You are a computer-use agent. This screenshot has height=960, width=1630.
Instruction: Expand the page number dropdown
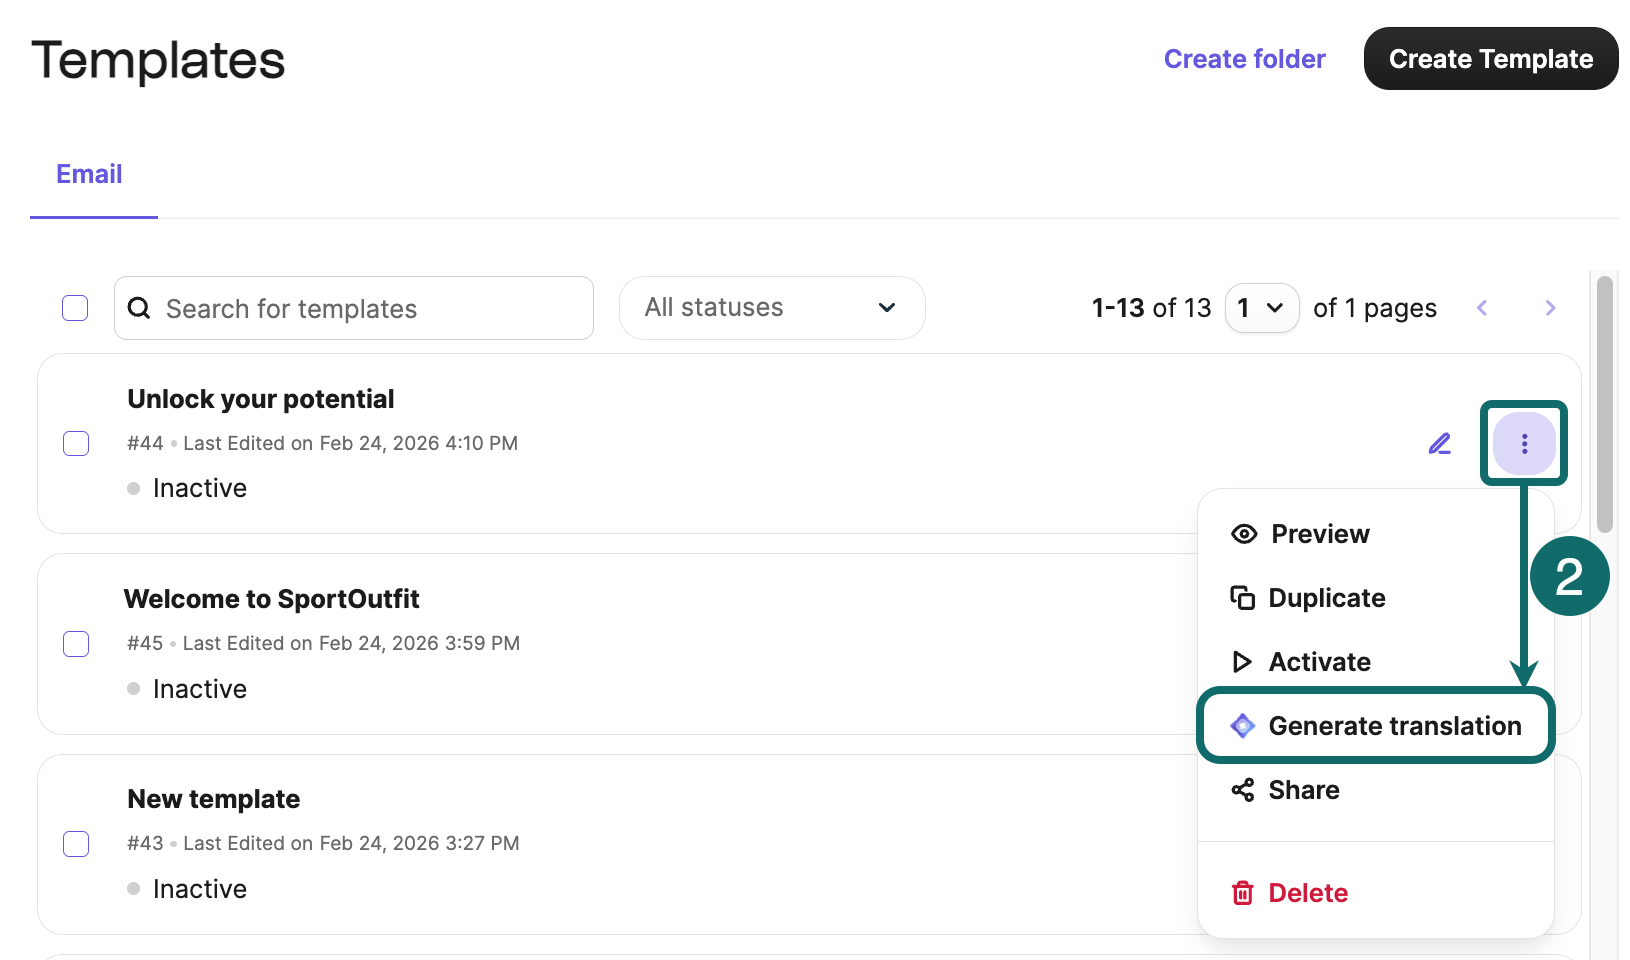point(1261,308)
